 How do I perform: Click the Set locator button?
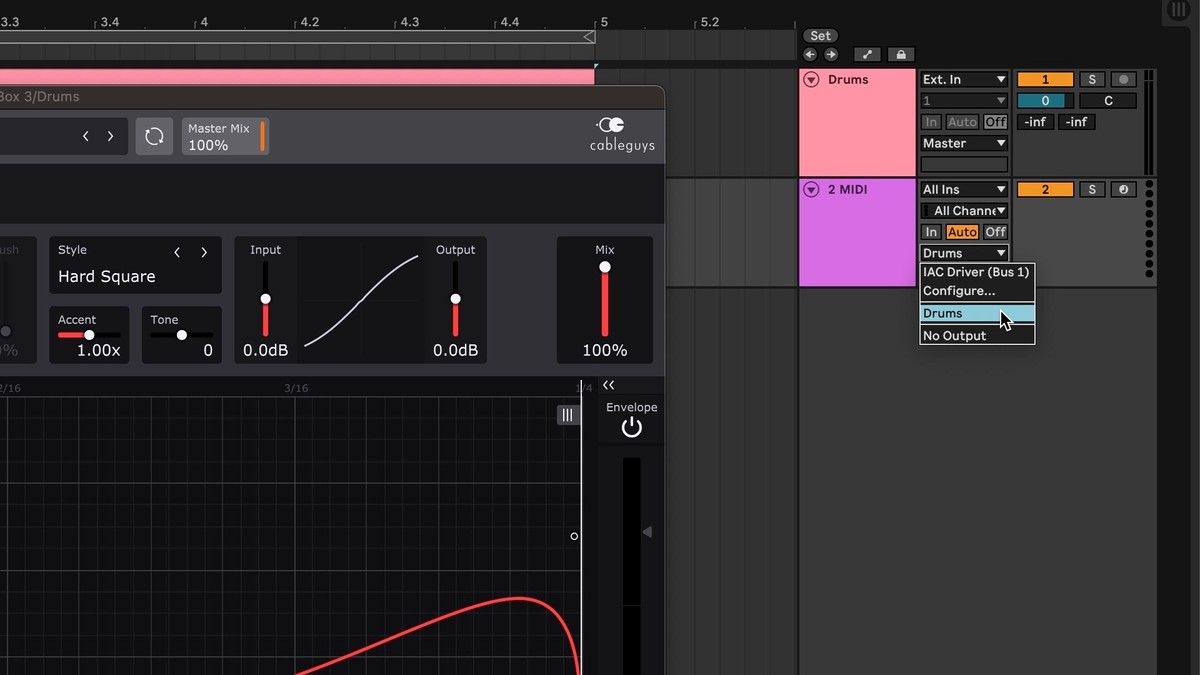820,36
